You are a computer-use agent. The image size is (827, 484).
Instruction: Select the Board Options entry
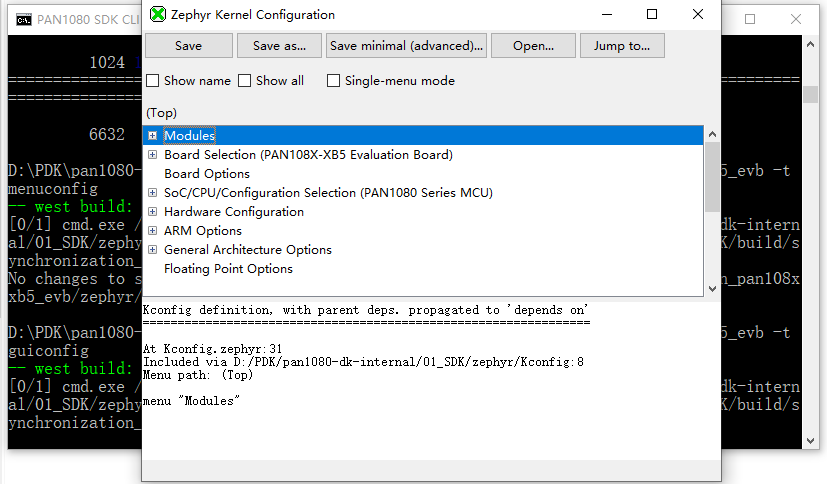(x=207, y=173)
